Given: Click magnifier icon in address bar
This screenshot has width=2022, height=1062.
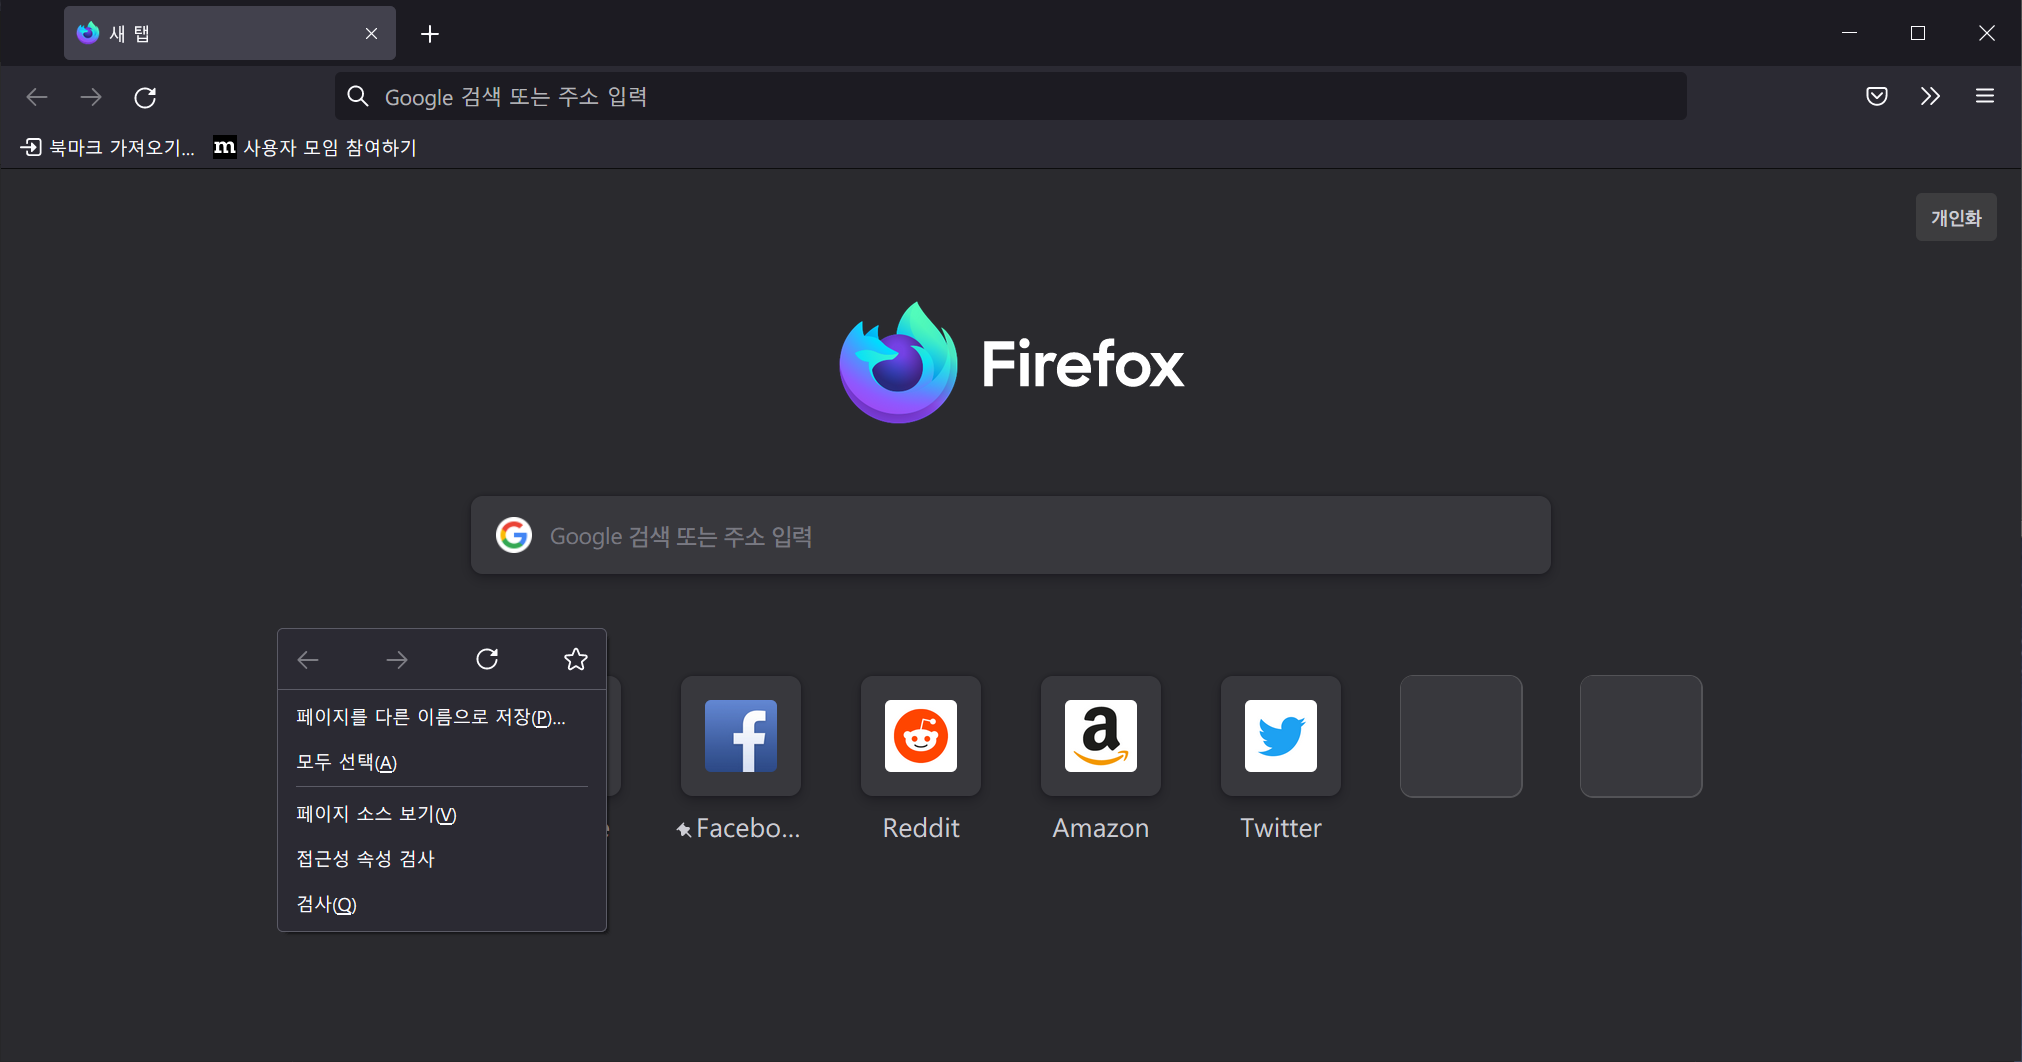Looking at the screenshot, I should (358, 96).
